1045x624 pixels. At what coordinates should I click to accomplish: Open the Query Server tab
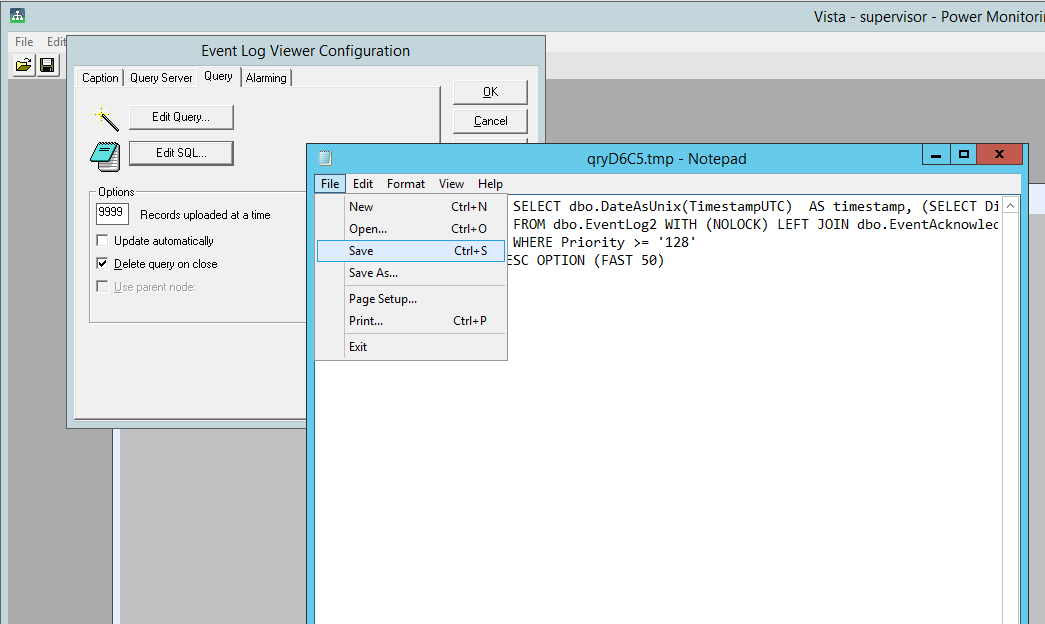pyautogui.click(x=161, y=78)
